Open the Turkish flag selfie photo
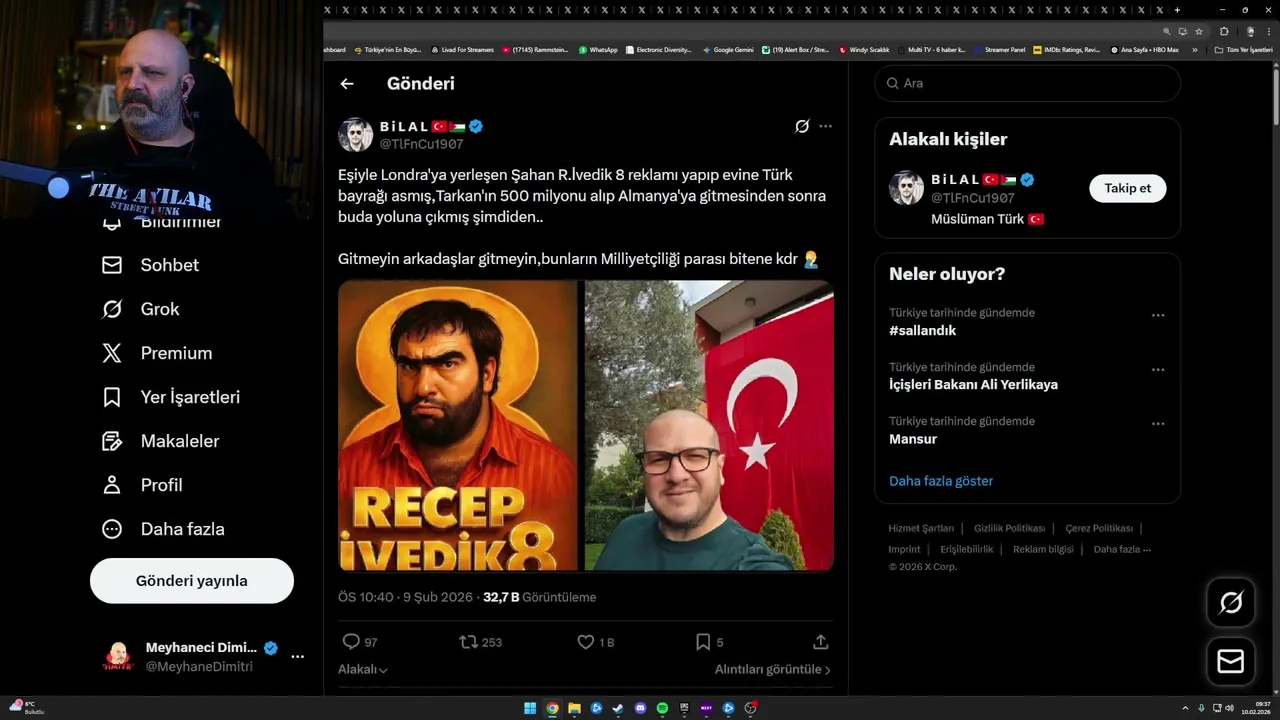Screen dimensions: 1280x720 [709, 425]
